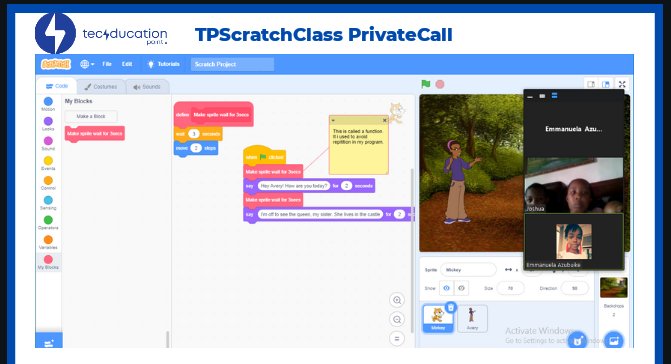Screen dimensions: 671x364
Task: Click the Choose a Backdrop button
Action: click(614, 340)
